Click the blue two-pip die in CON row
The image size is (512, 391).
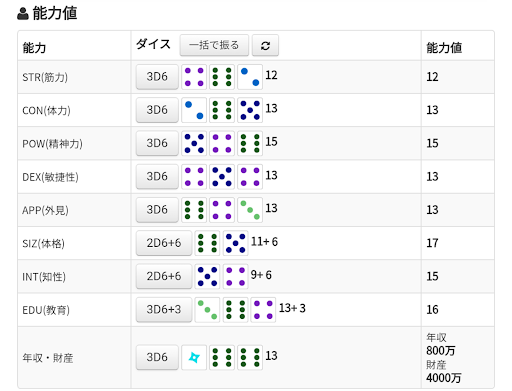(194, 110)
